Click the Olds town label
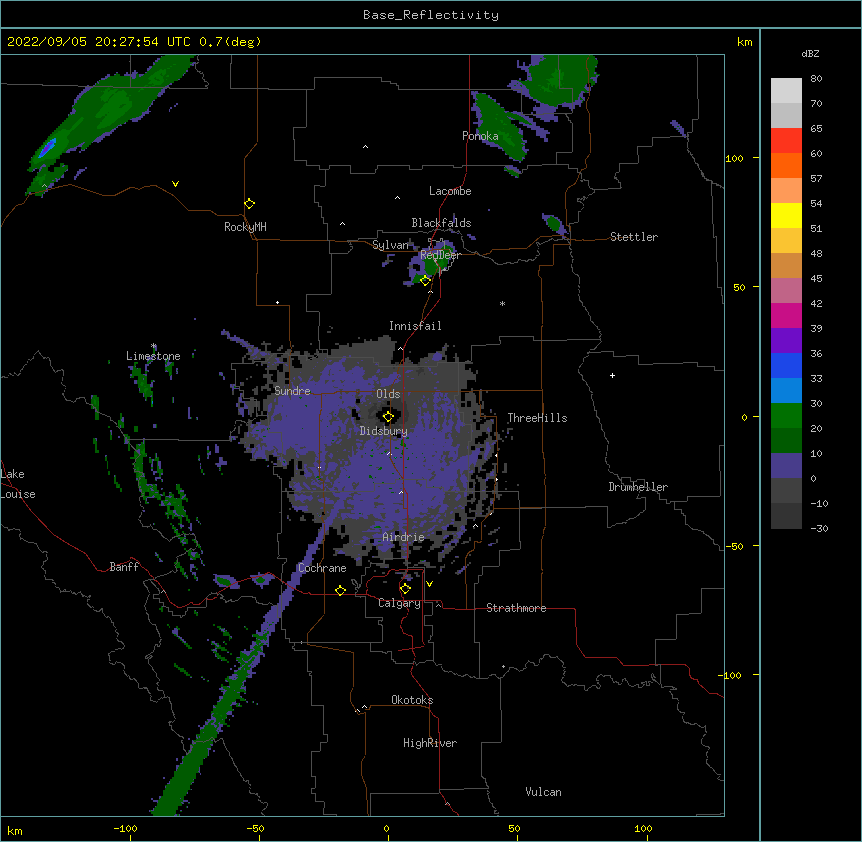The width and height of the screenshot is (862, 842). point(388,394)
